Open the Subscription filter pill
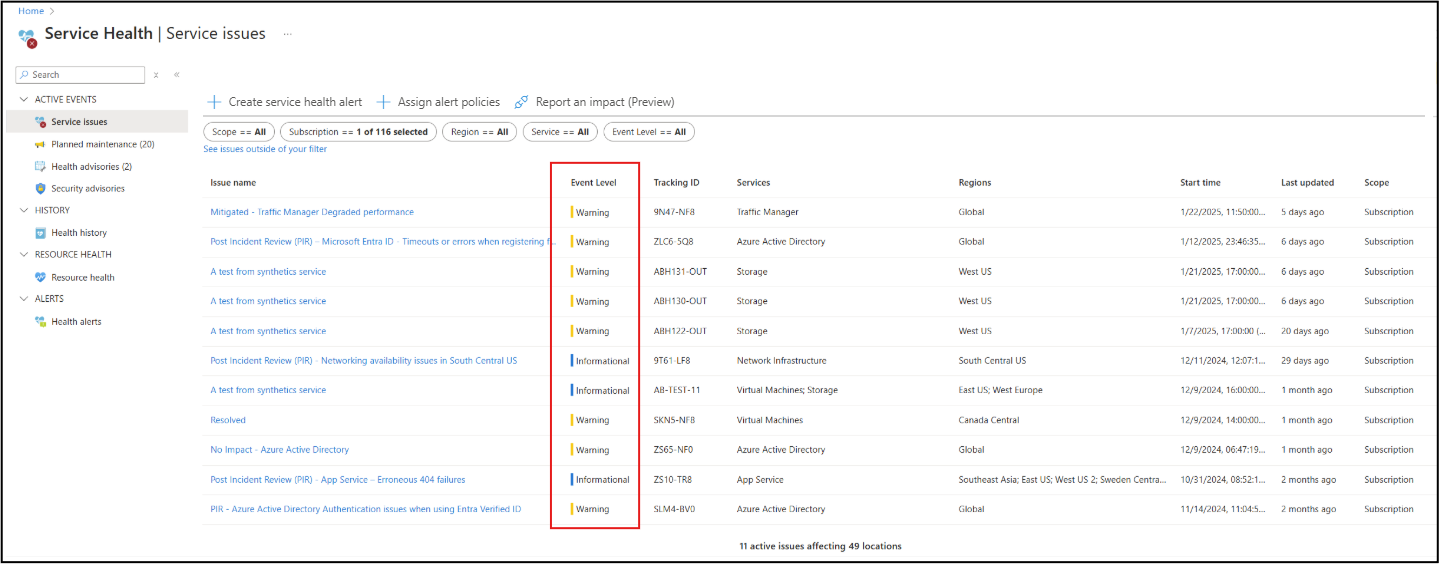The image size is (1440, 564). (358, 132)
